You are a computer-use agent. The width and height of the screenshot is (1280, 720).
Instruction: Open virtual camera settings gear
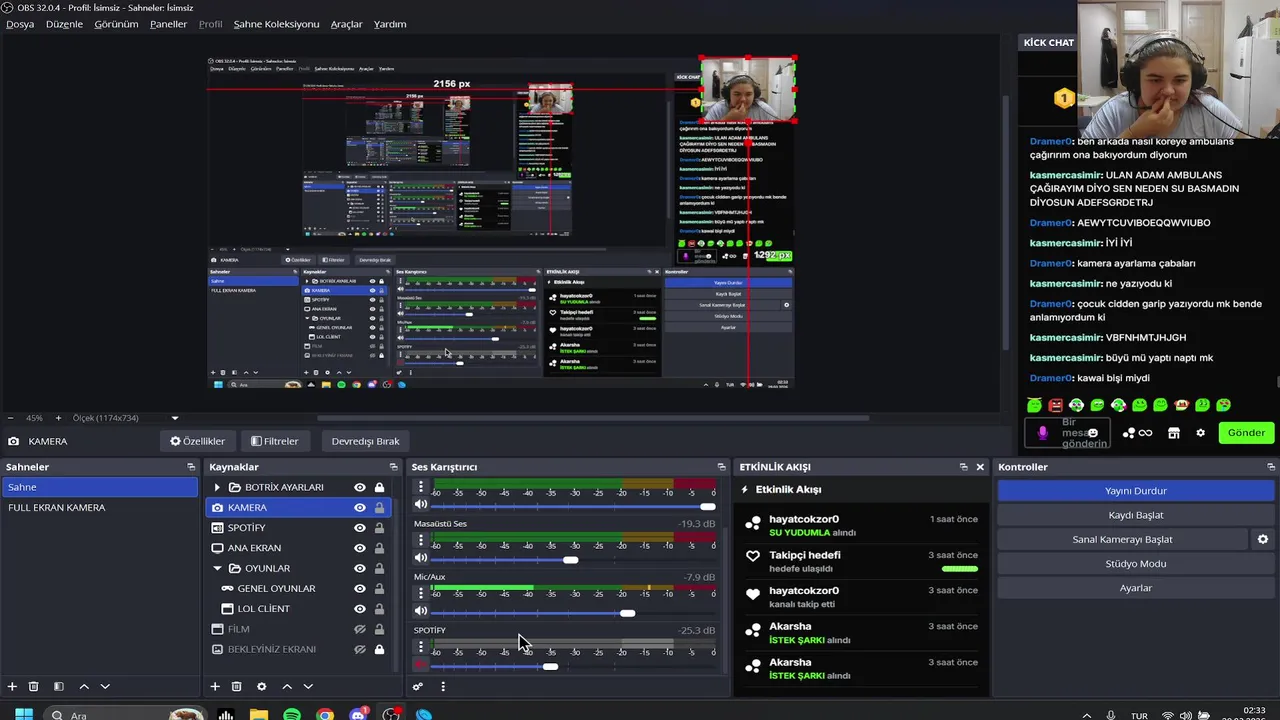1263,539
